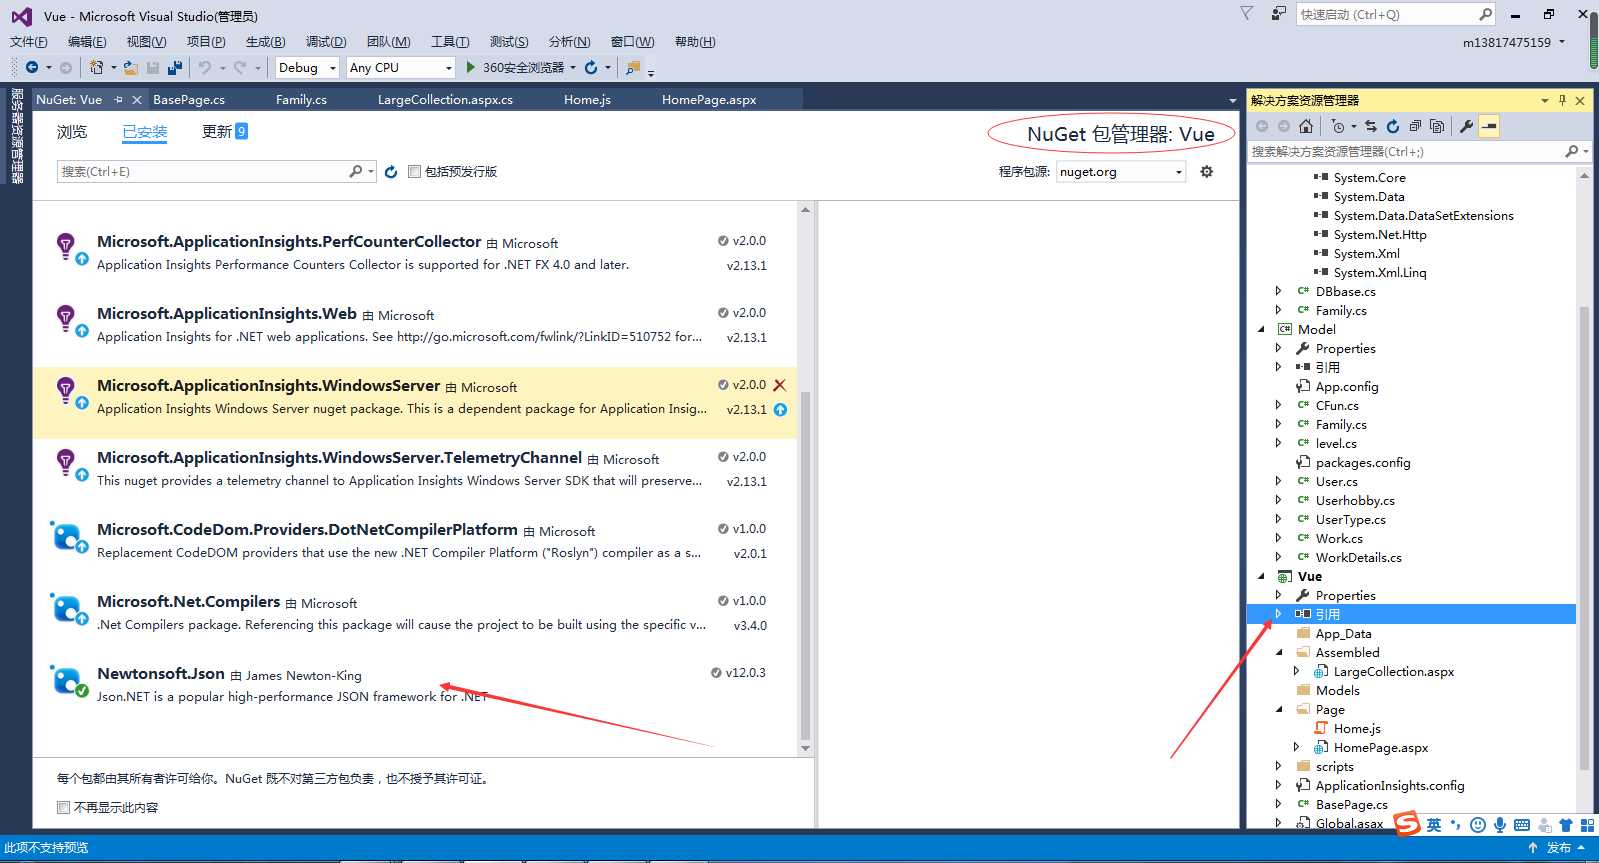Image resolution: width=1599 pixels, height=863 pixels.
Task: Click the open file toolbar icon
Action: point(133,67)
